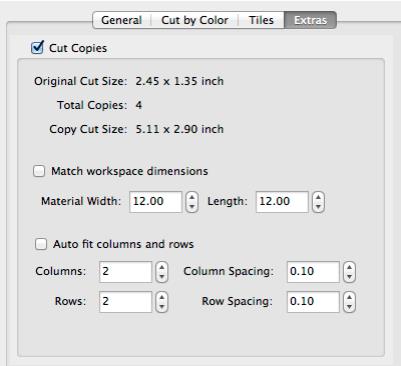Image resolution: width=401 pixels, height=366 pixels.
Task: Click the Row Spacing input field
Action: [313, 302]
